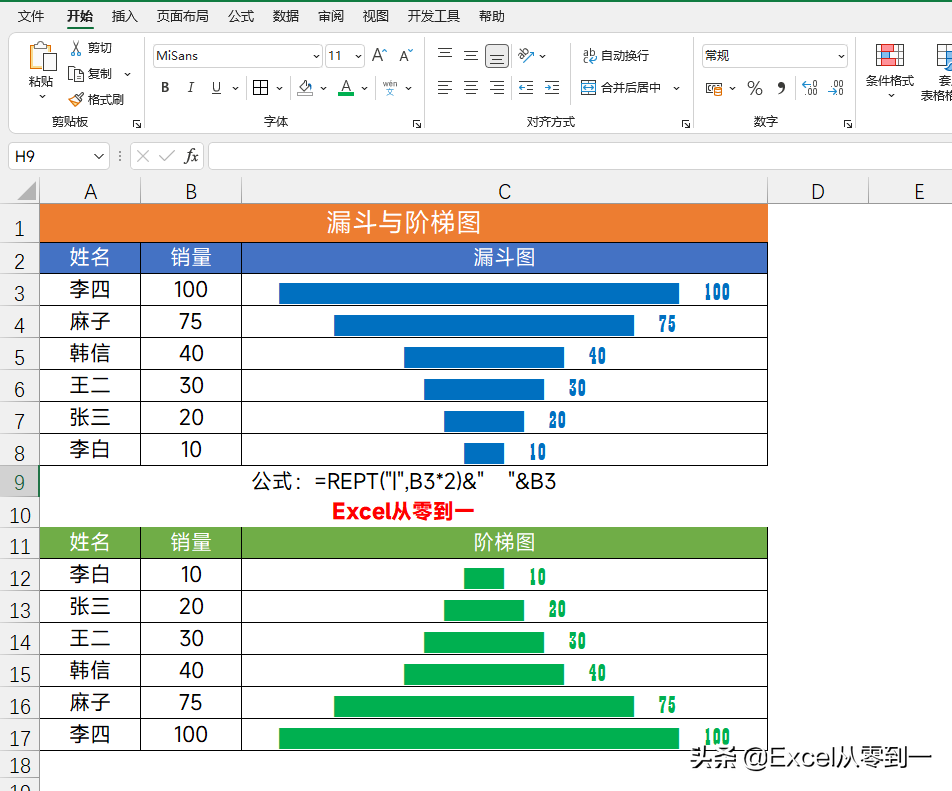Click the formula bar input field
This screenshot has height=791, width=952.
coord(580,157)
